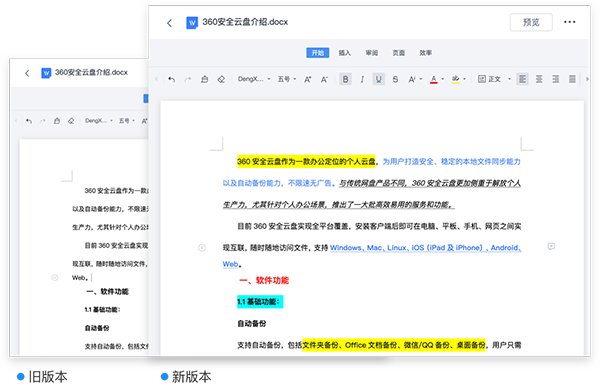Screen dimensions: 600x386
Task: Open 五号 size dropdown in old version
Action: click(127, 121)
